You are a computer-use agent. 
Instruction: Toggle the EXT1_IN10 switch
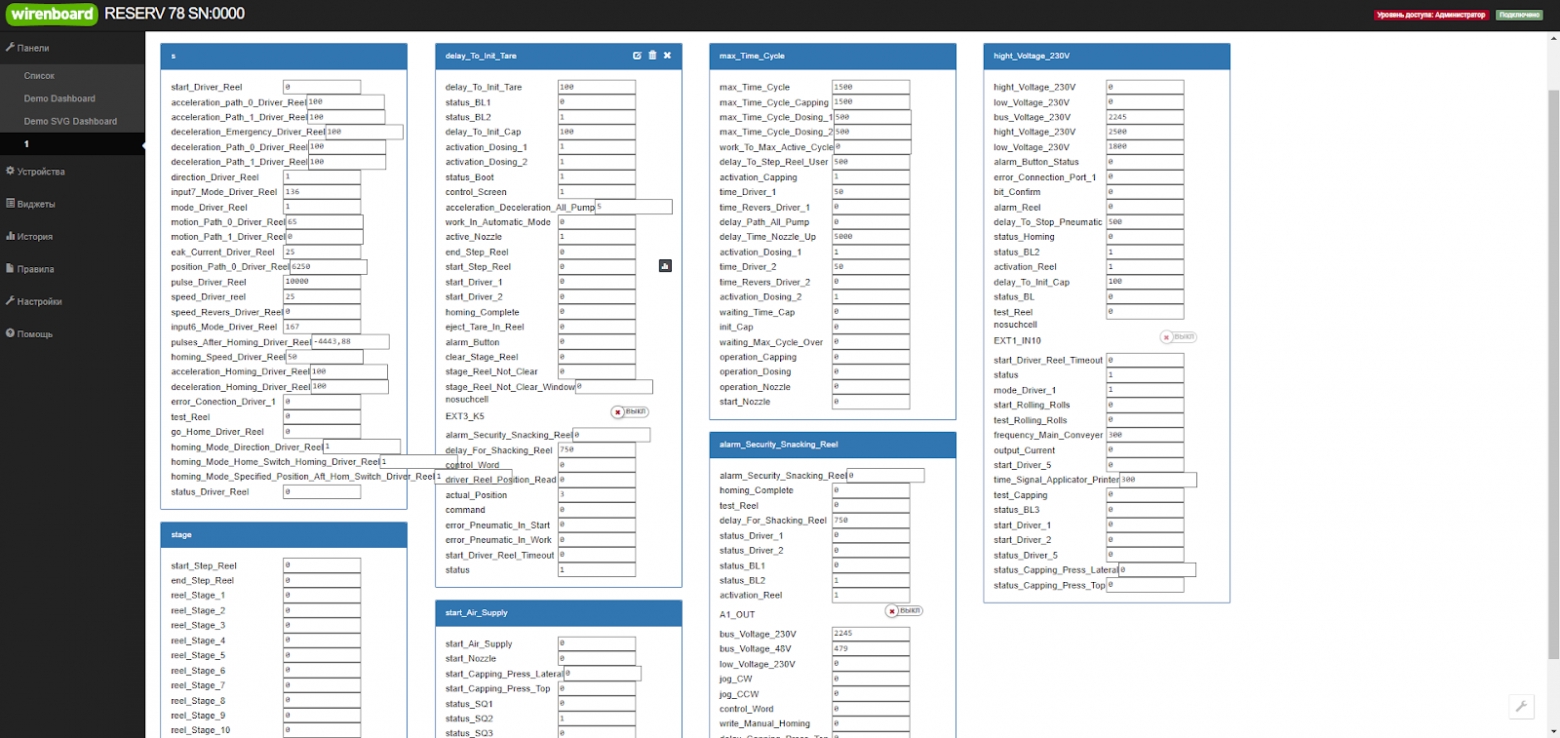tap(1178, 338)
